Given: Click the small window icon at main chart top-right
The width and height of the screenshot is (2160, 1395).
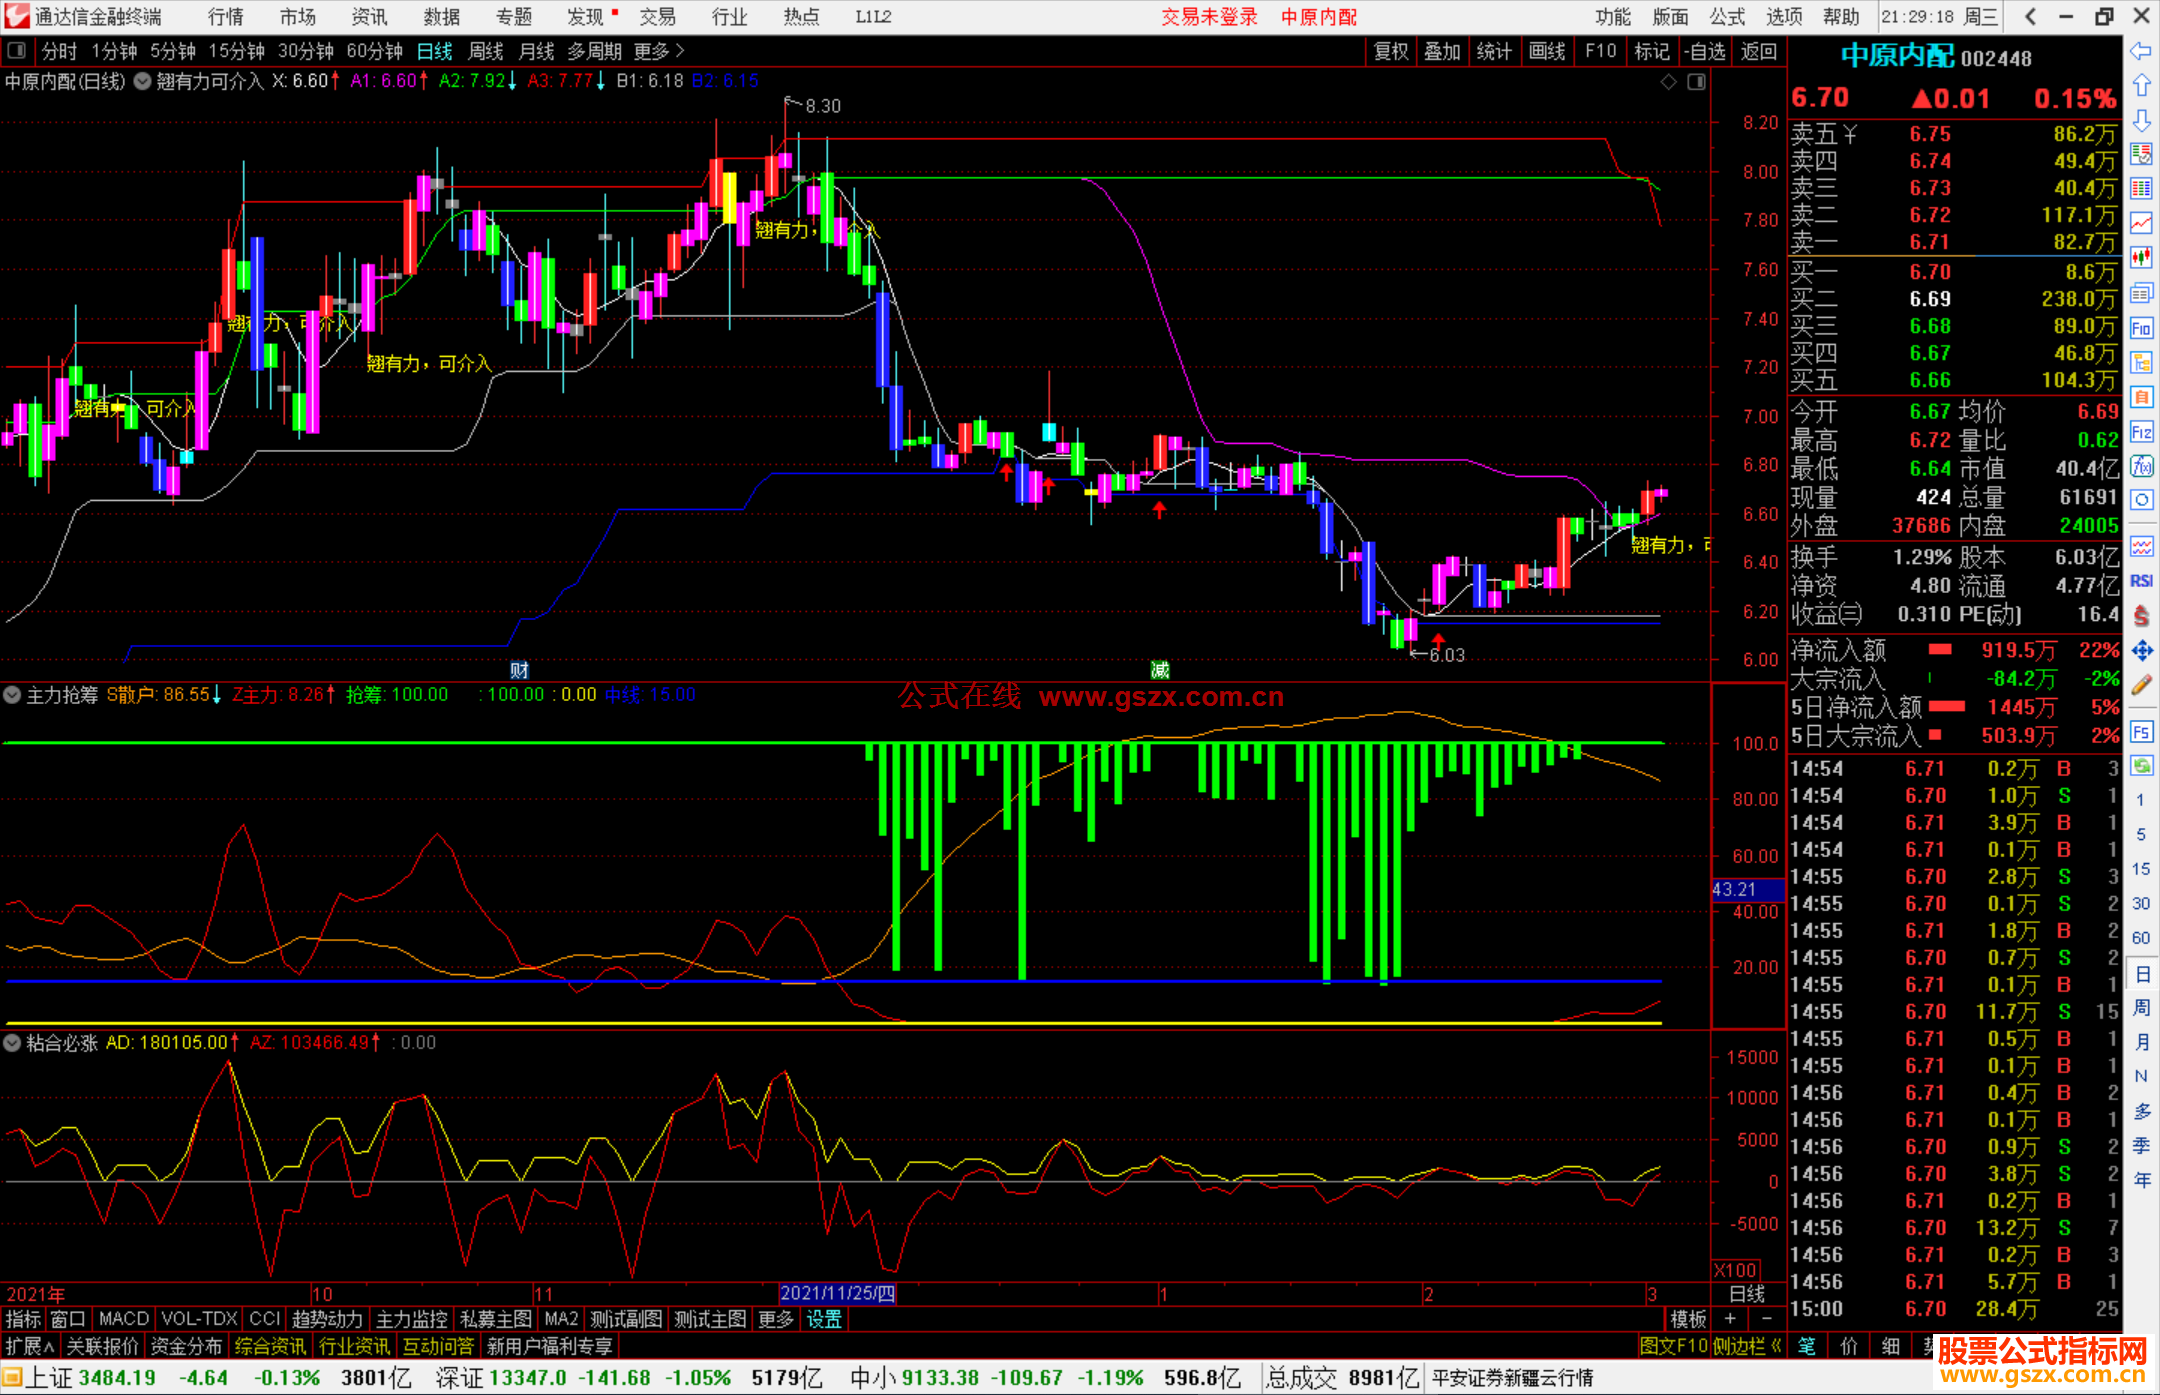Looking at the screenshot, I should tap(1696, 82).
